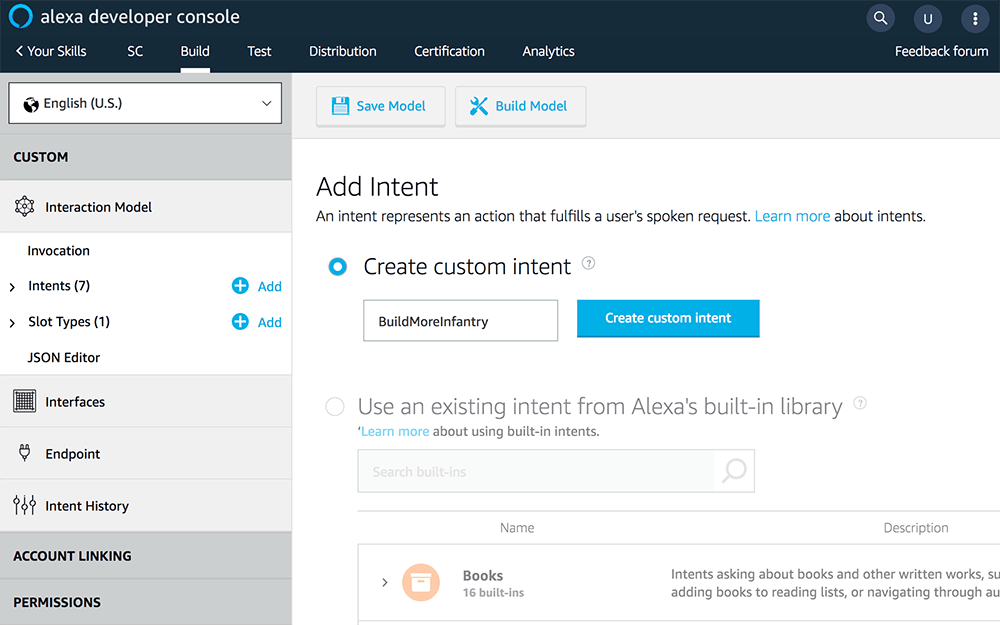This screenshot has width=1000, height=625.
Task: Open the Distribution tab
Action: pos(342,51)
